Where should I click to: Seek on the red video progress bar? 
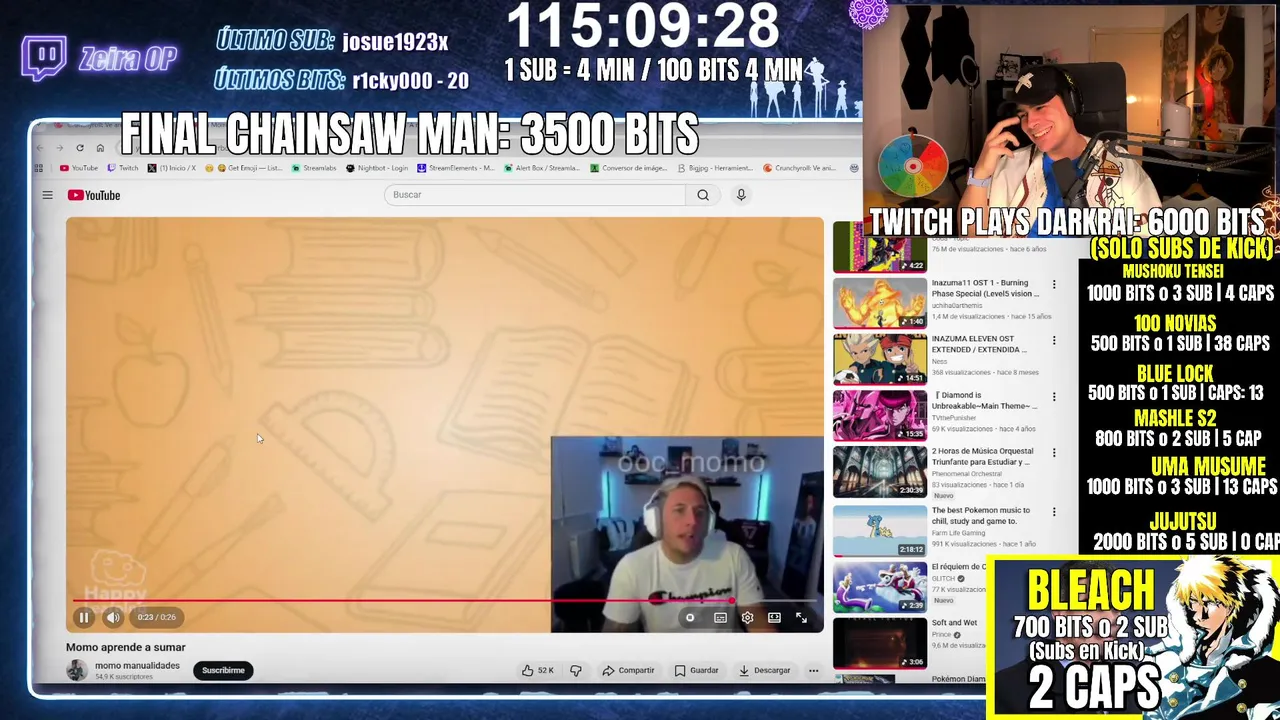click(445, 601)
